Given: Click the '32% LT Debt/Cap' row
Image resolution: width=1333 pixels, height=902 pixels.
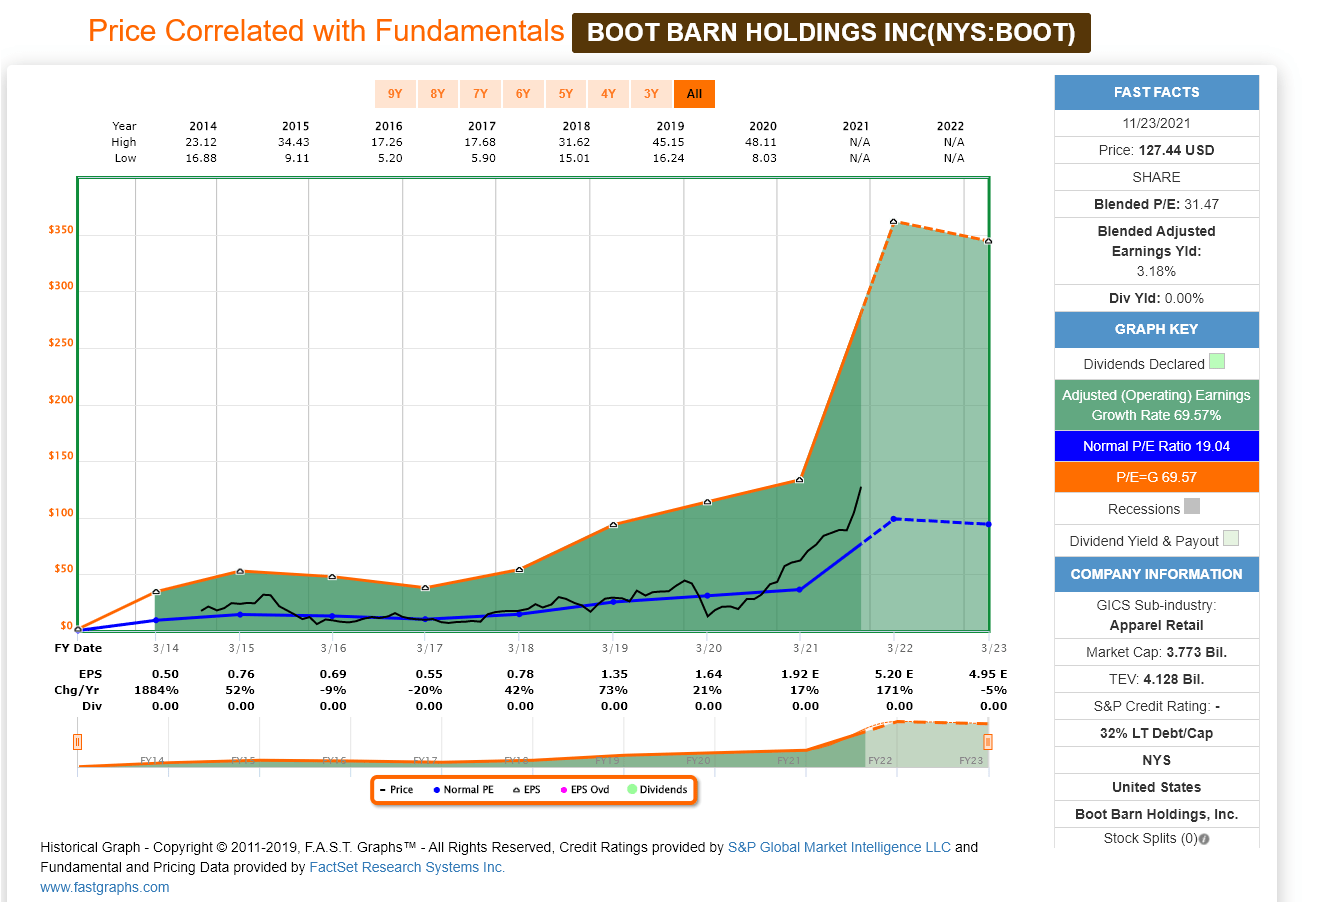Looking at the screenshot, I should [x=1156, y=733].
